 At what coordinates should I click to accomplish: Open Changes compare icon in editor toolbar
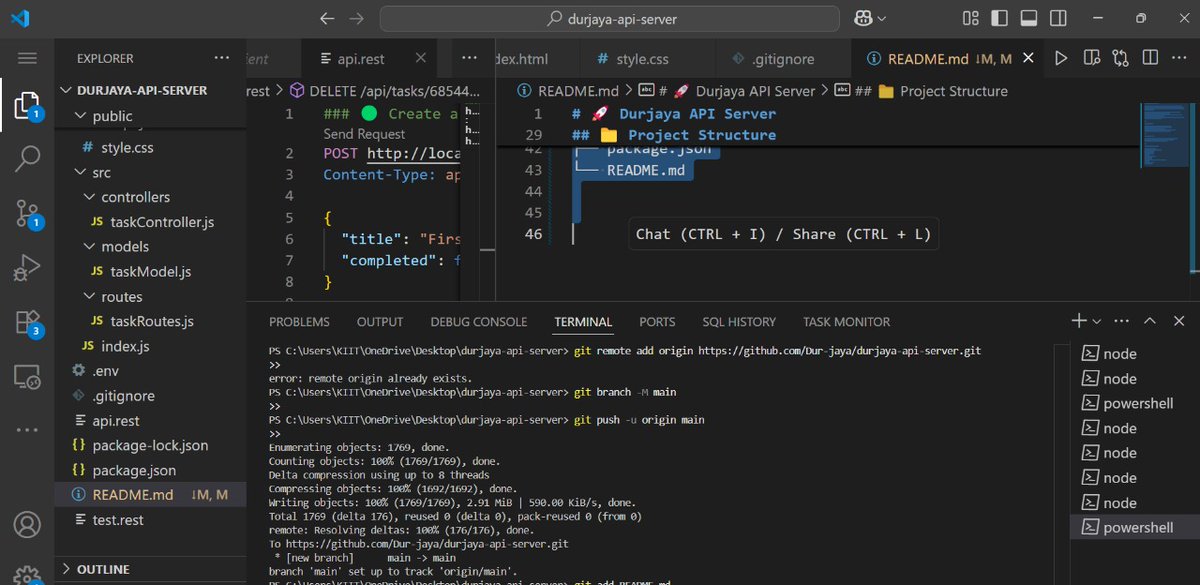coord(1120,59)
